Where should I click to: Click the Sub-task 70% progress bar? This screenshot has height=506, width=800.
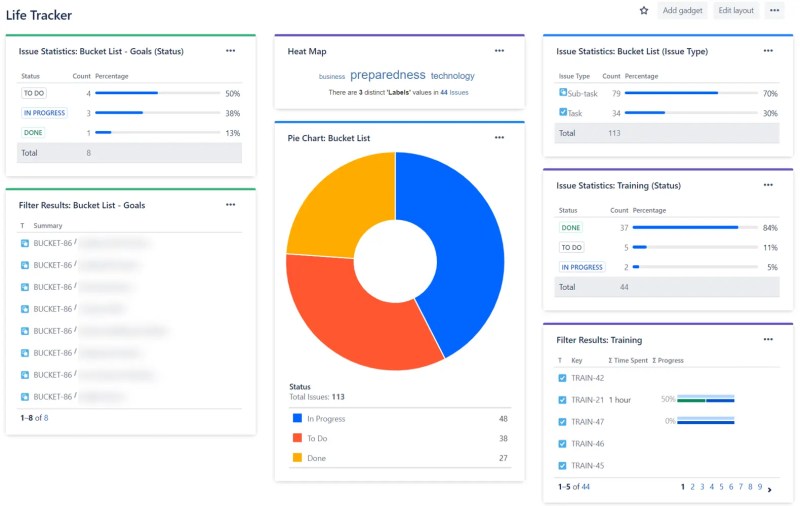(691, 93)
